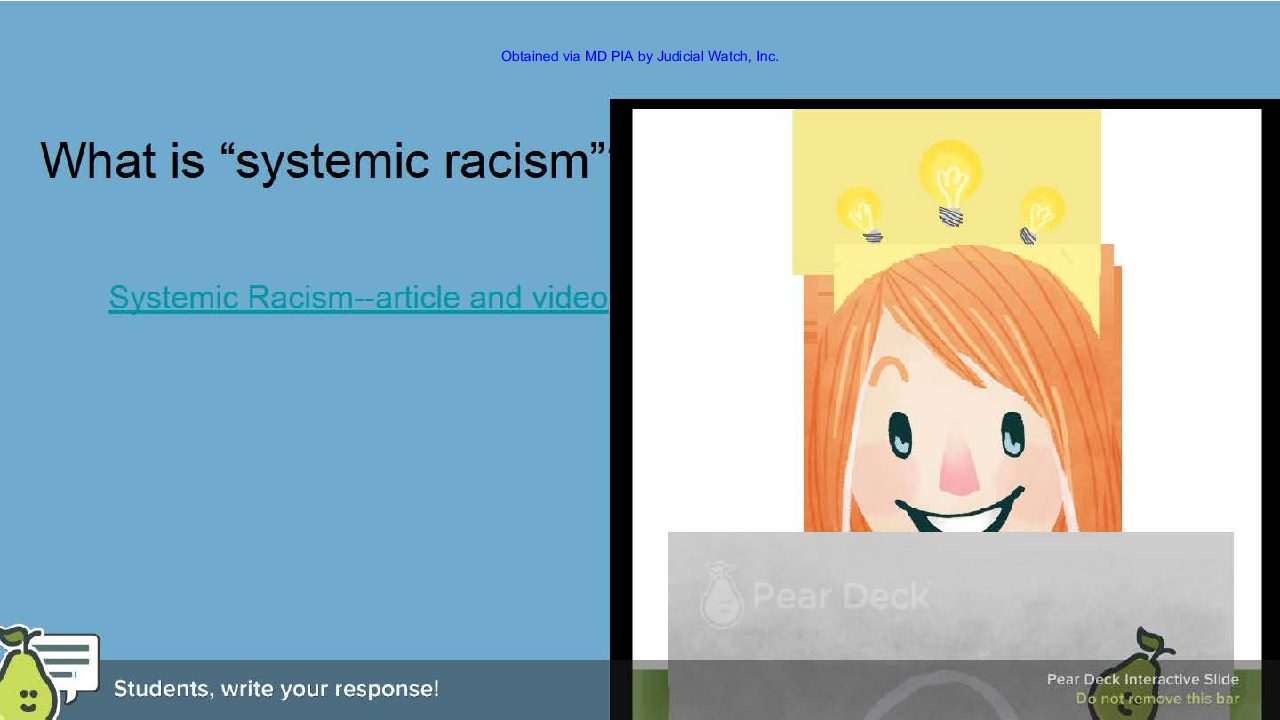Click the faded Pear Deck pear logo
Image resolution: width=1280 pixels, height=720 pixels.
pyautogui.click(x=719, y=596)
